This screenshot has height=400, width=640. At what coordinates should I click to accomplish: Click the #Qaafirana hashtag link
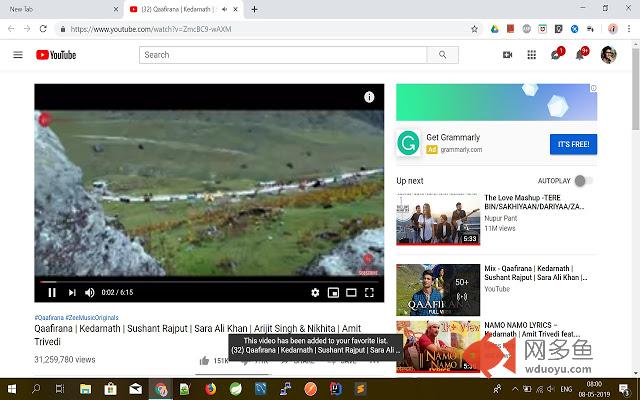49,318
